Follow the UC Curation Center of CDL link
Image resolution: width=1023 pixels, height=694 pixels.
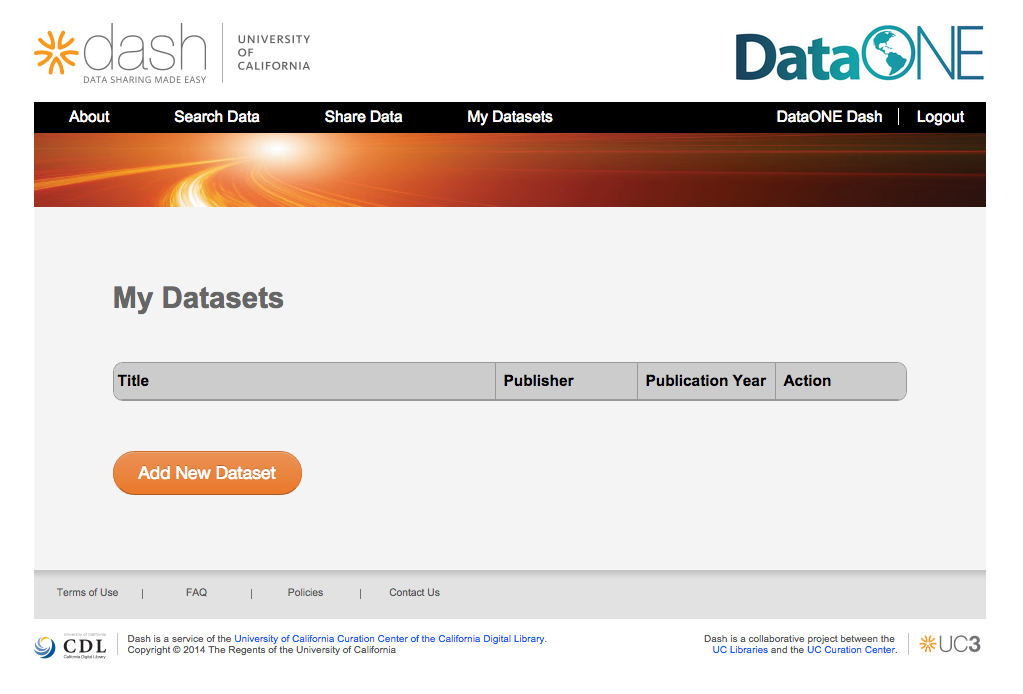click(x=390, y=639)
